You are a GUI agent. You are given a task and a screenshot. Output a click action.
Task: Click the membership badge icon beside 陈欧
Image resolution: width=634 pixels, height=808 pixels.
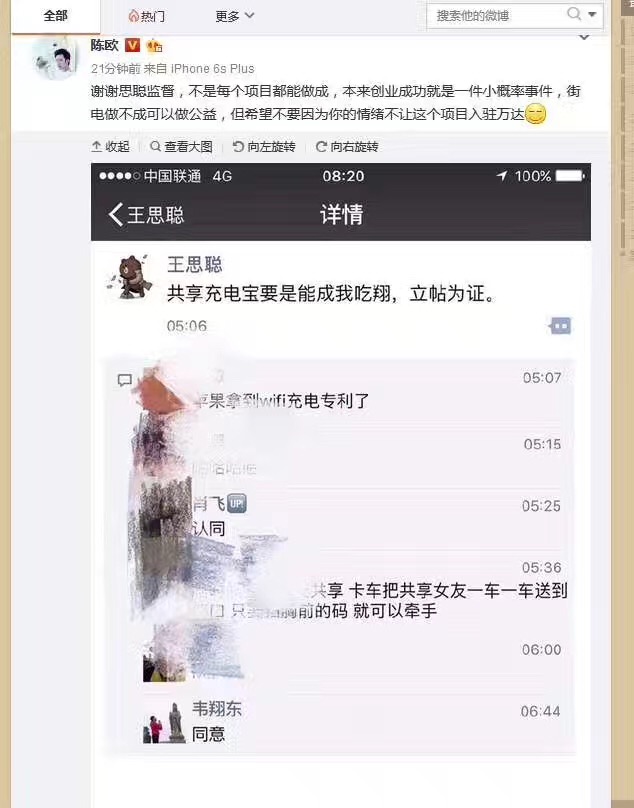[x=154, y=46]
